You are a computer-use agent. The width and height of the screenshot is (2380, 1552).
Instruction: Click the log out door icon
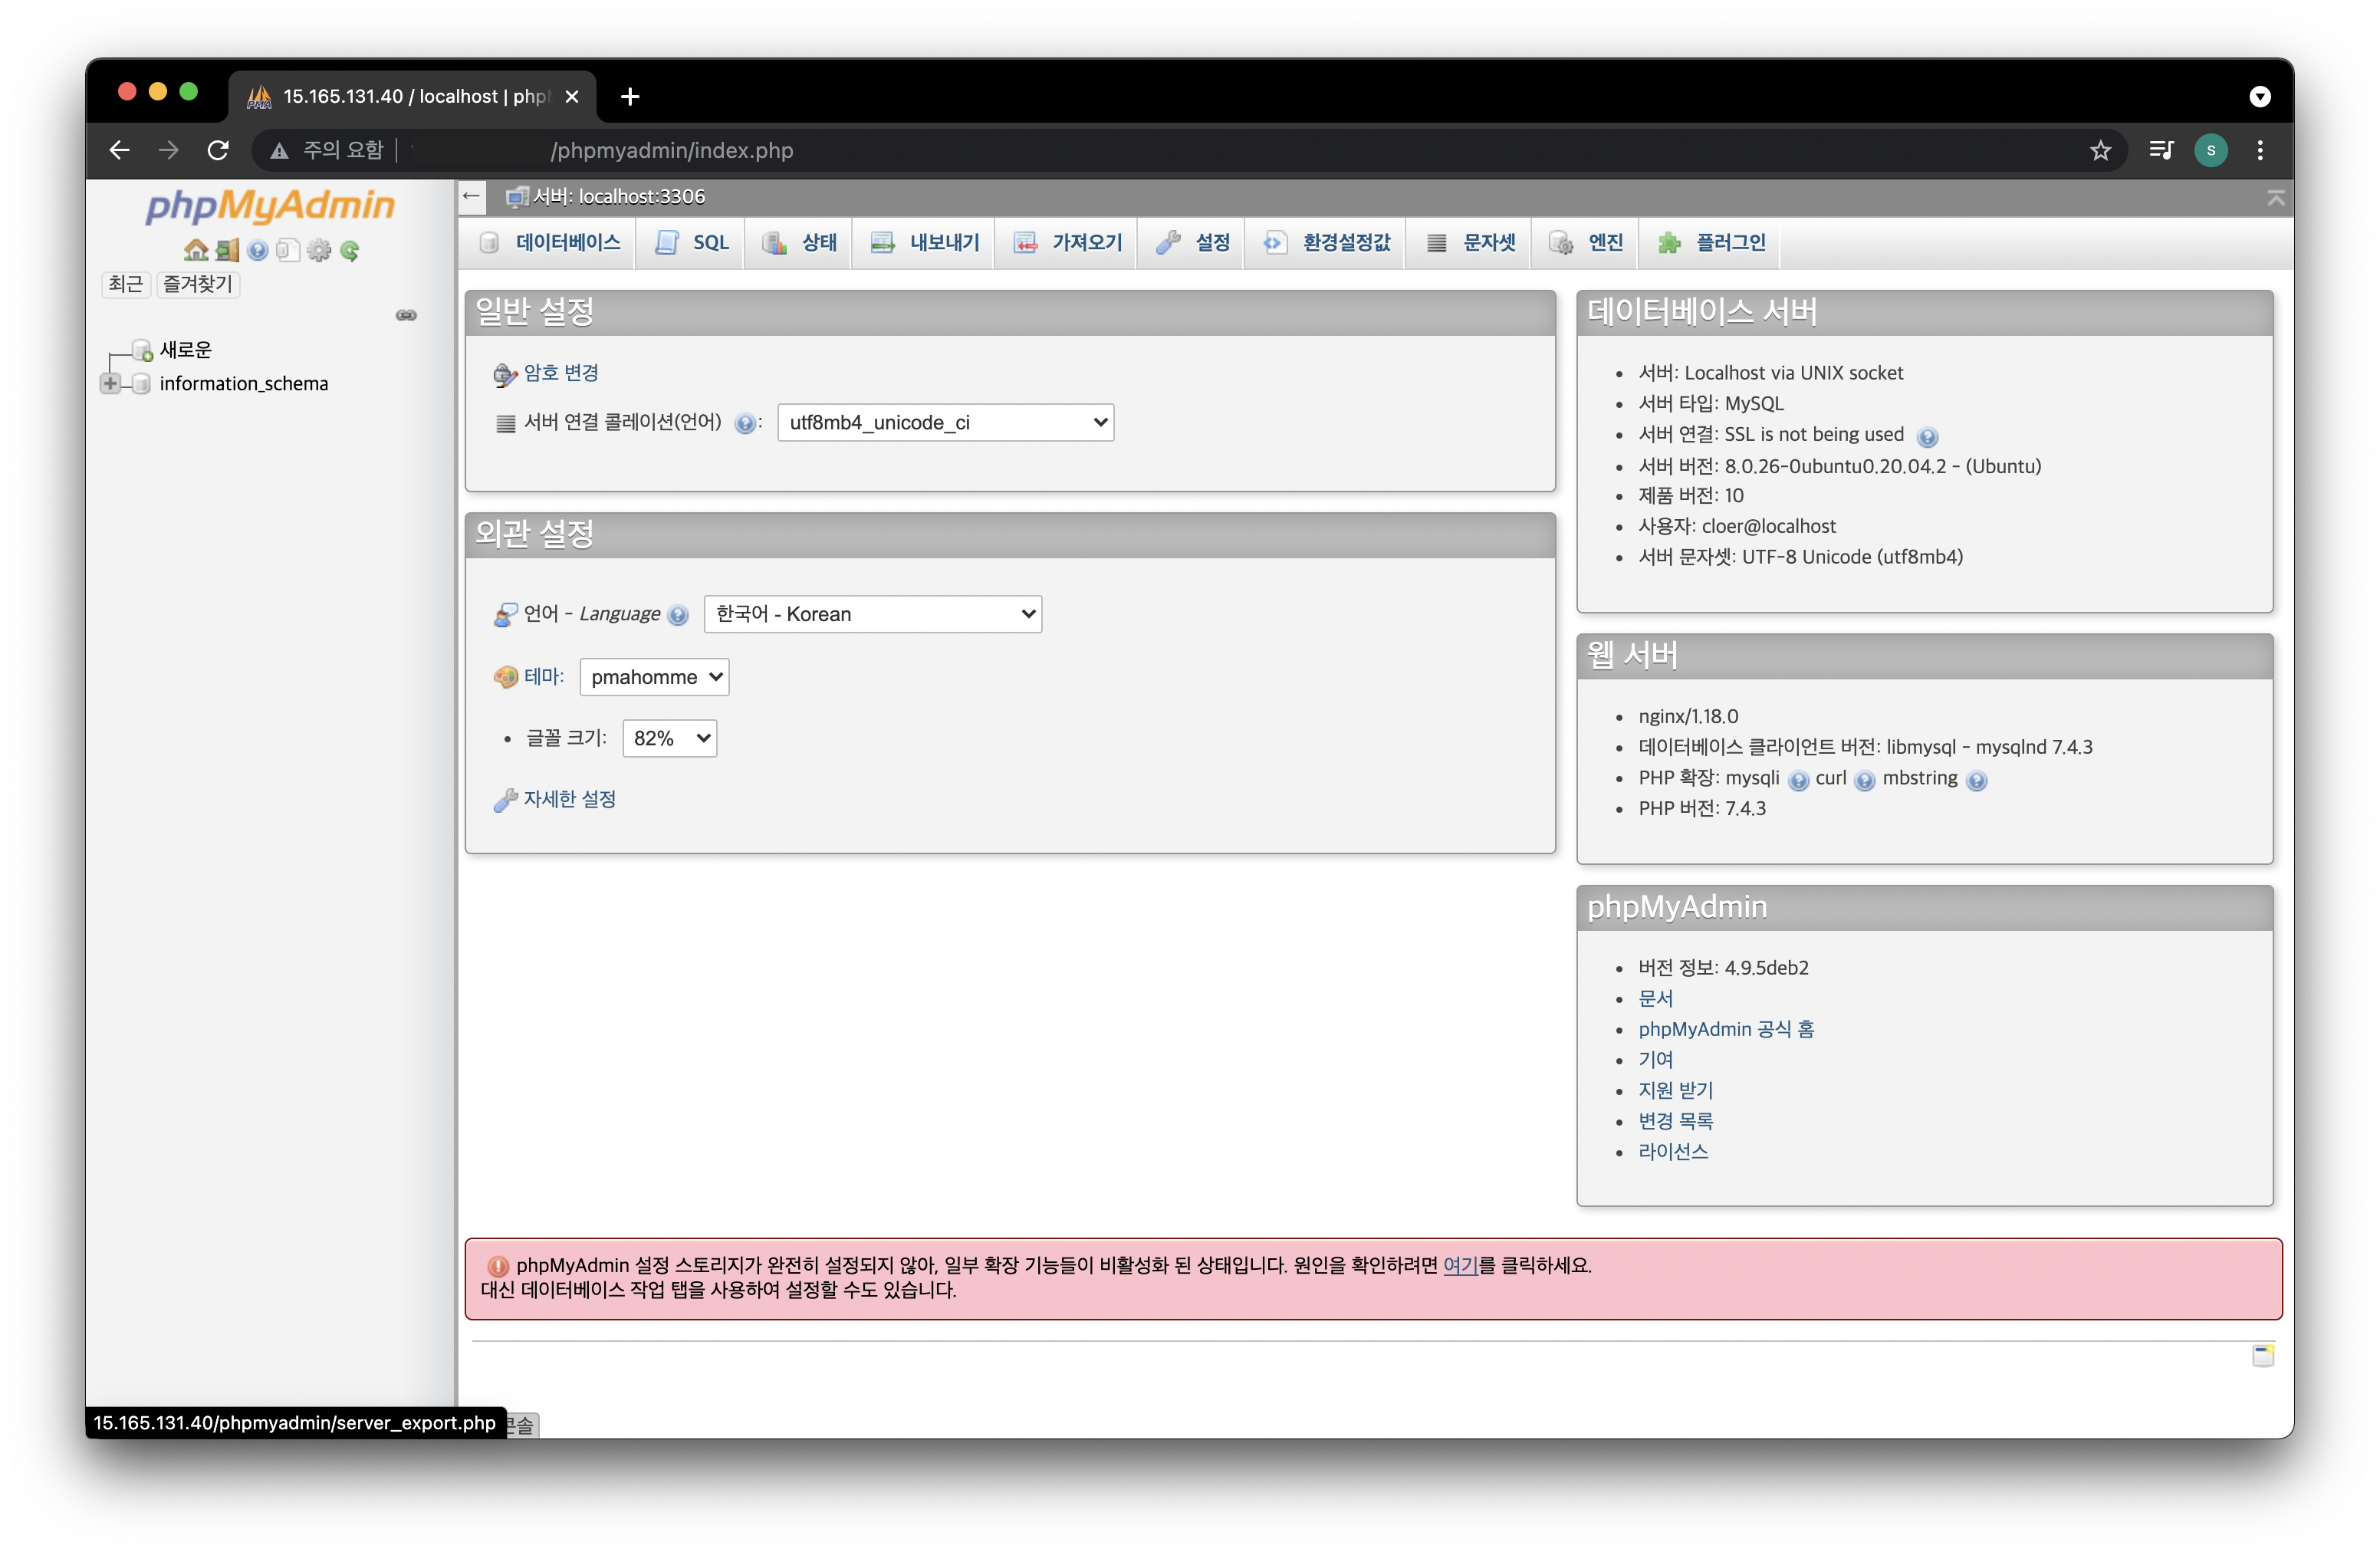point(227,250)
